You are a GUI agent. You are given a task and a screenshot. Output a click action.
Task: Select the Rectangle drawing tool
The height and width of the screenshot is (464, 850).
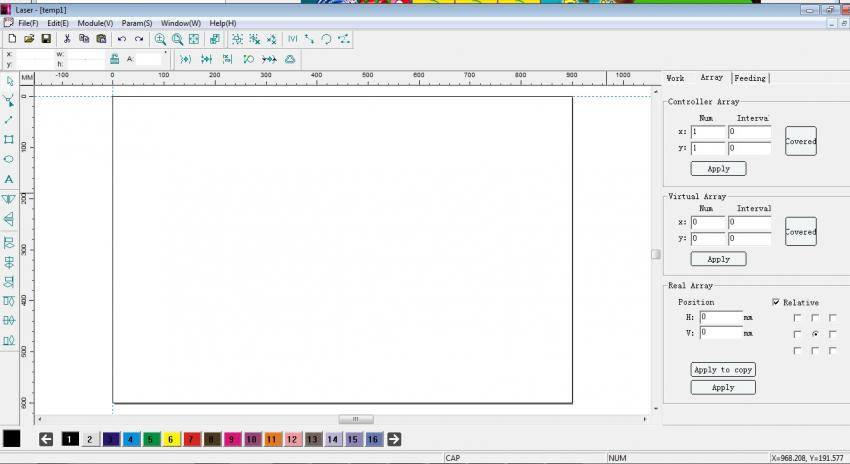9,139
